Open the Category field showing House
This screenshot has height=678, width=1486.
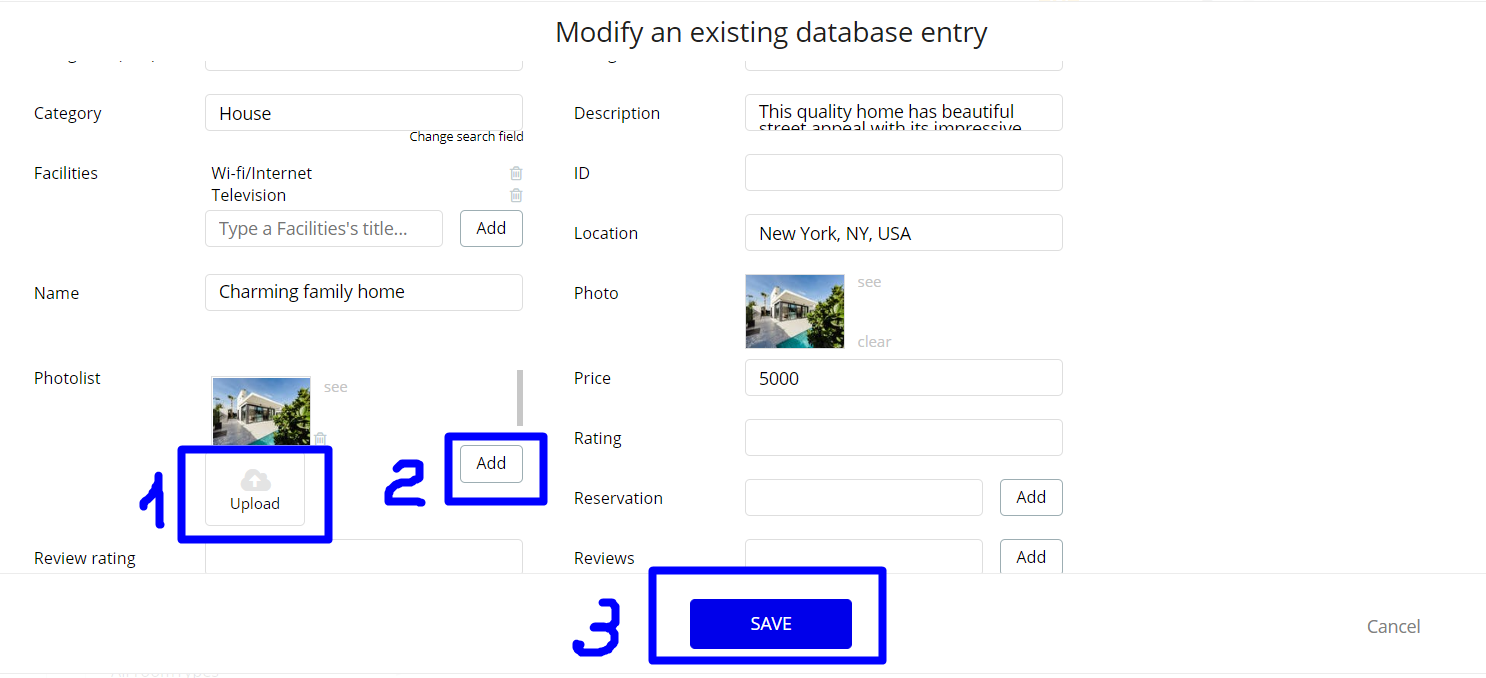pyautogui.click(x=364, y=113)
